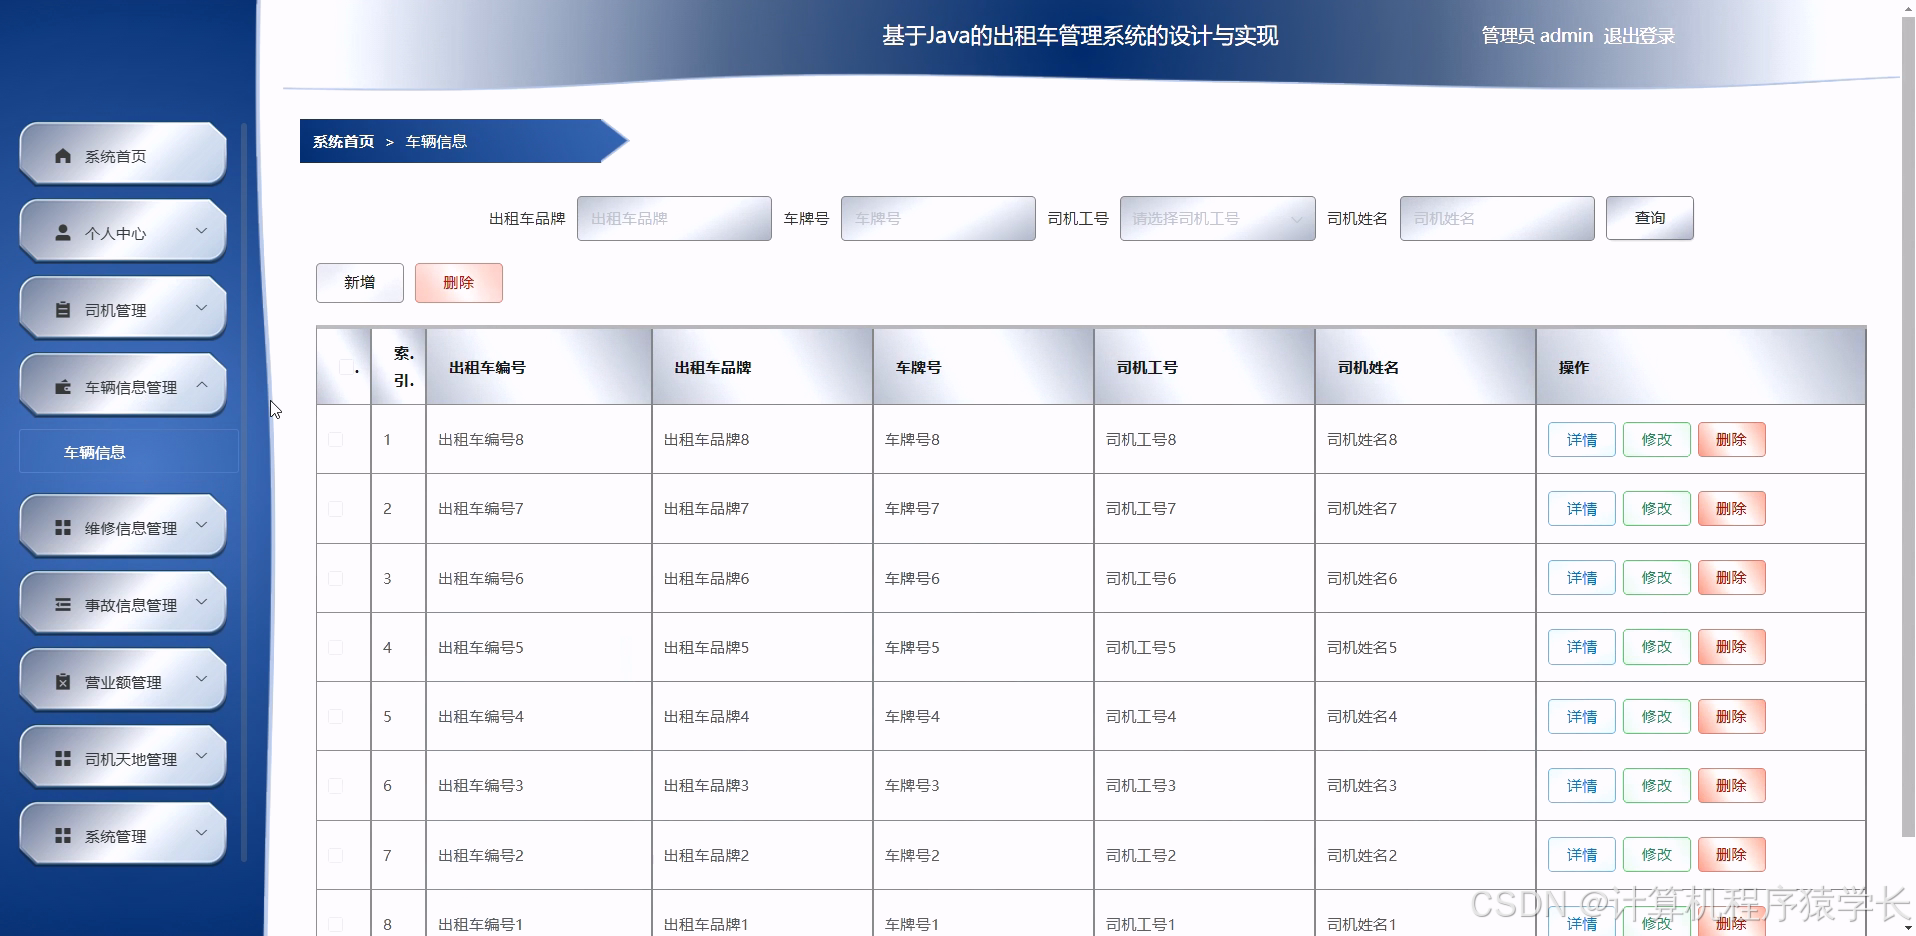
Task: Click inside the 车牌号 input field
Action: pos(937,218)
